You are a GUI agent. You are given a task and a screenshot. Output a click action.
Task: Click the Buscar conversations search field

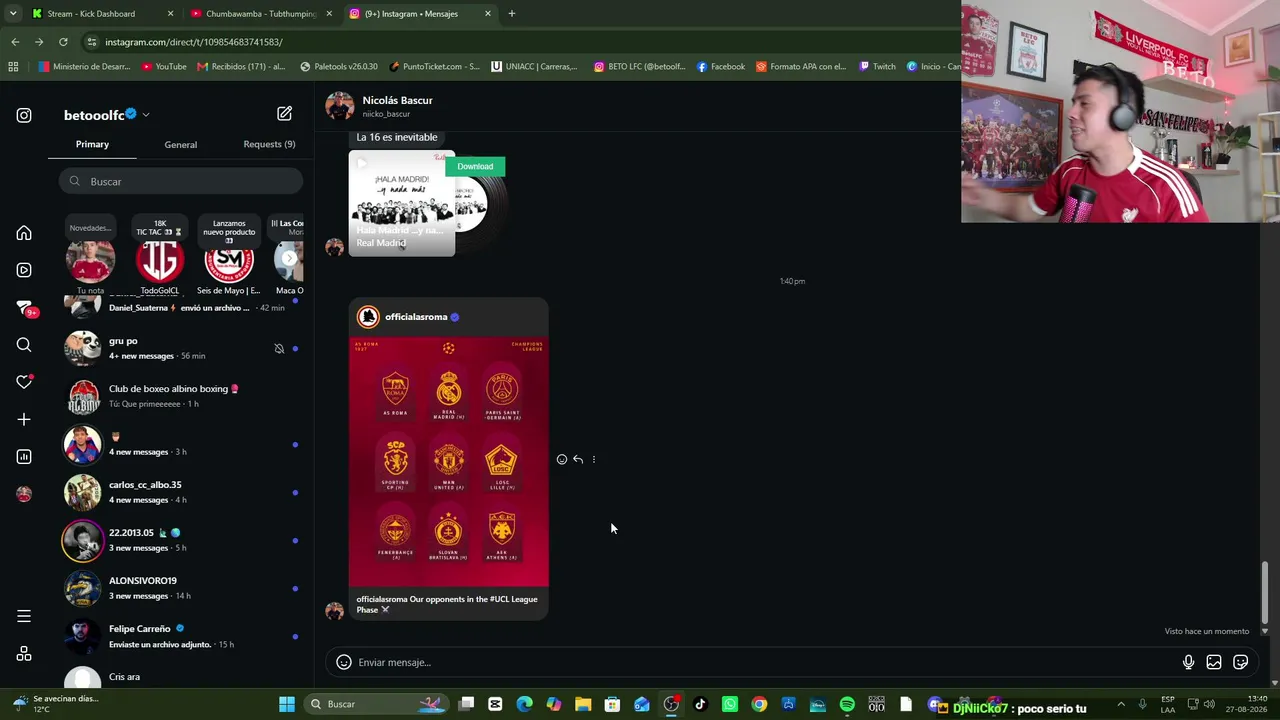[180, 181]
